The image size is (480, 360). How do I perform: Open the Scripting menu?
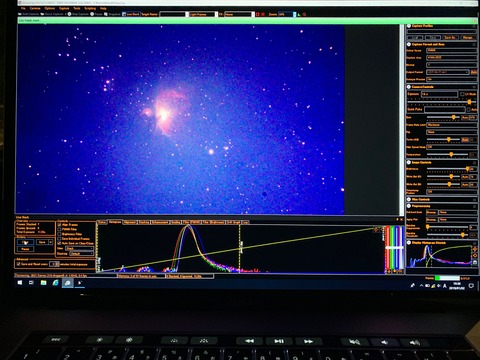90,8
